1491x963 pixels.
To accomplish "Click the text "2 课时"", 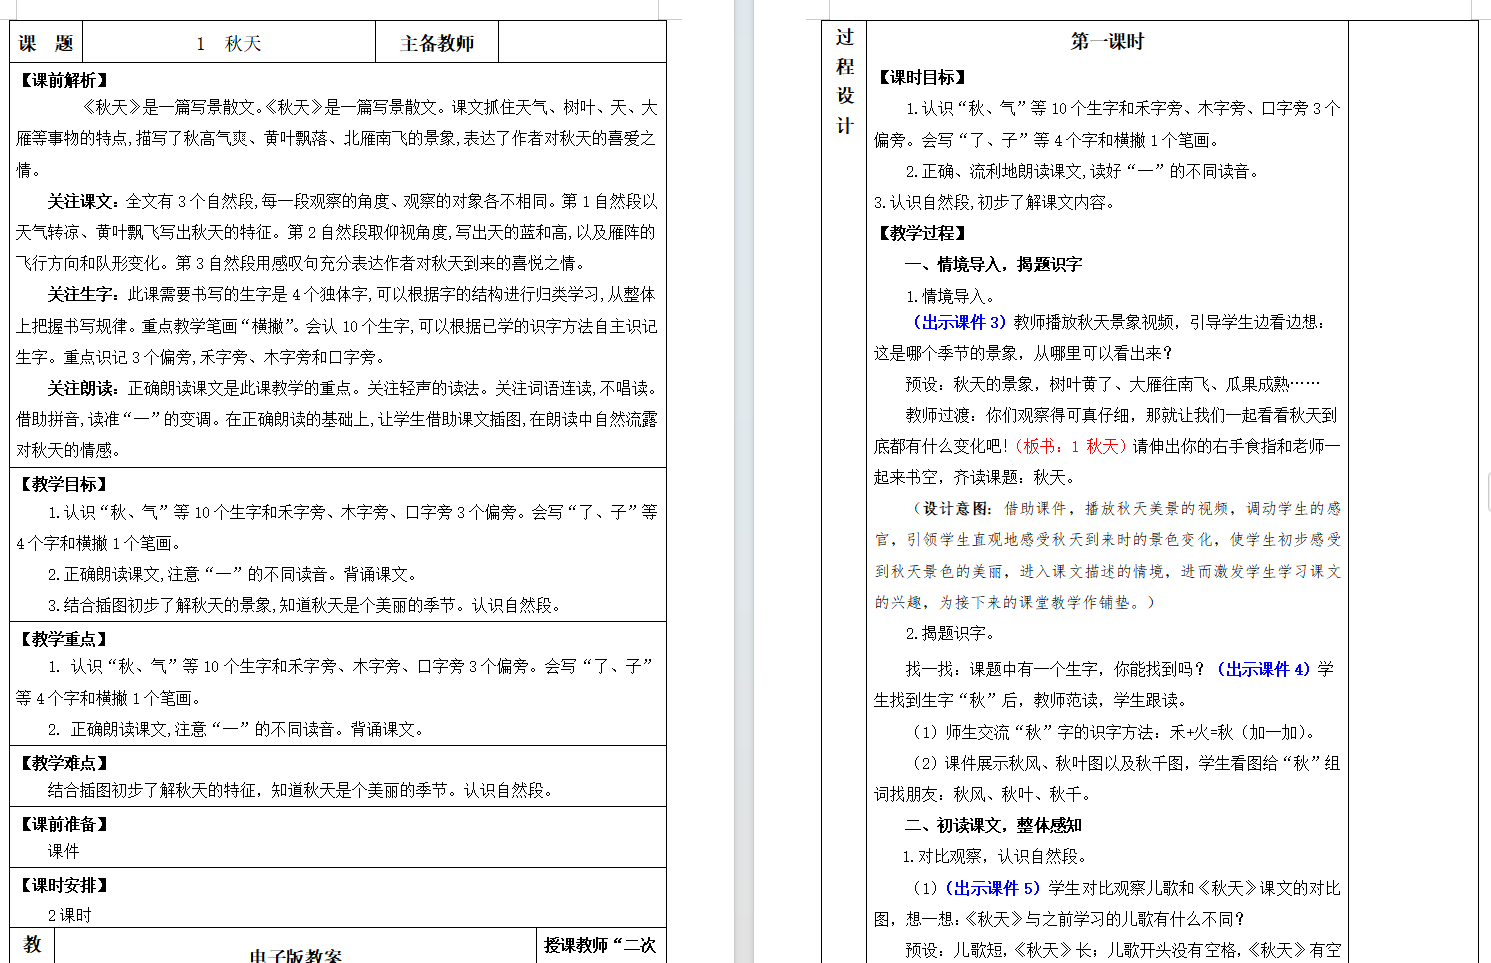I will click(69, 915).
